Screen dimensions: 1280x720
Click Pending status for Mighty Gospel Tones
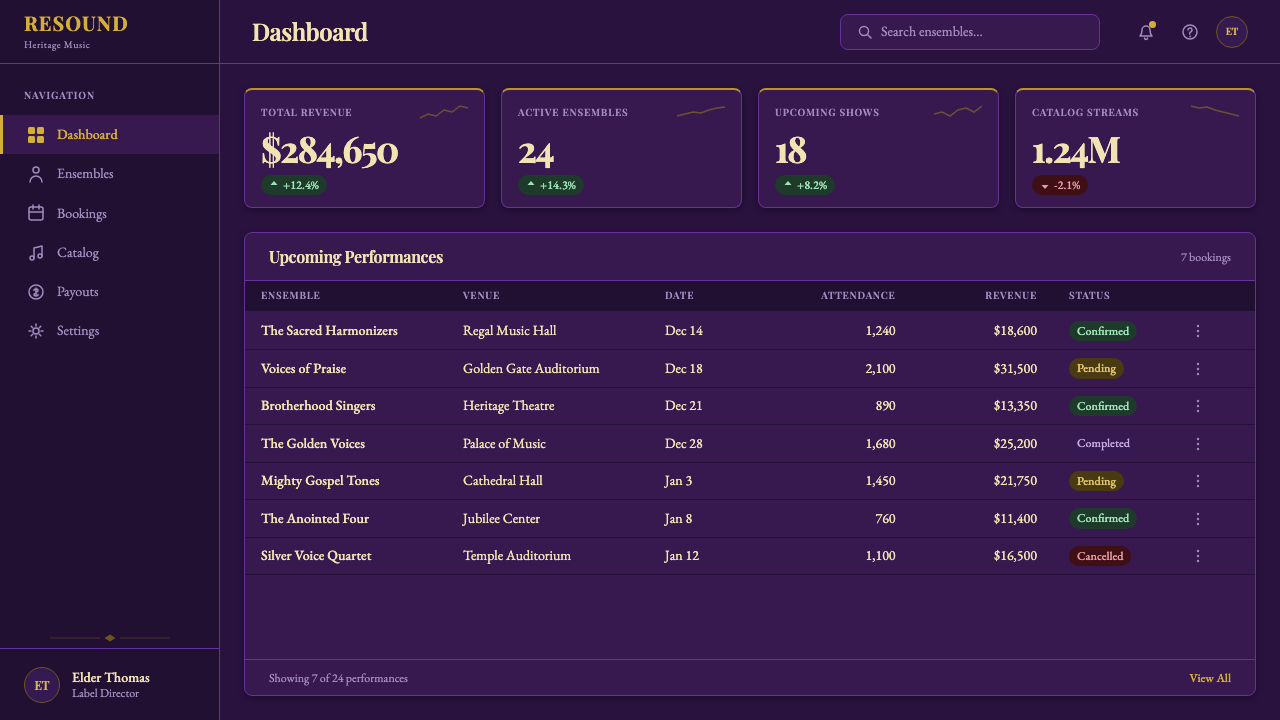pyautogui.click(x=1096, y=481)
